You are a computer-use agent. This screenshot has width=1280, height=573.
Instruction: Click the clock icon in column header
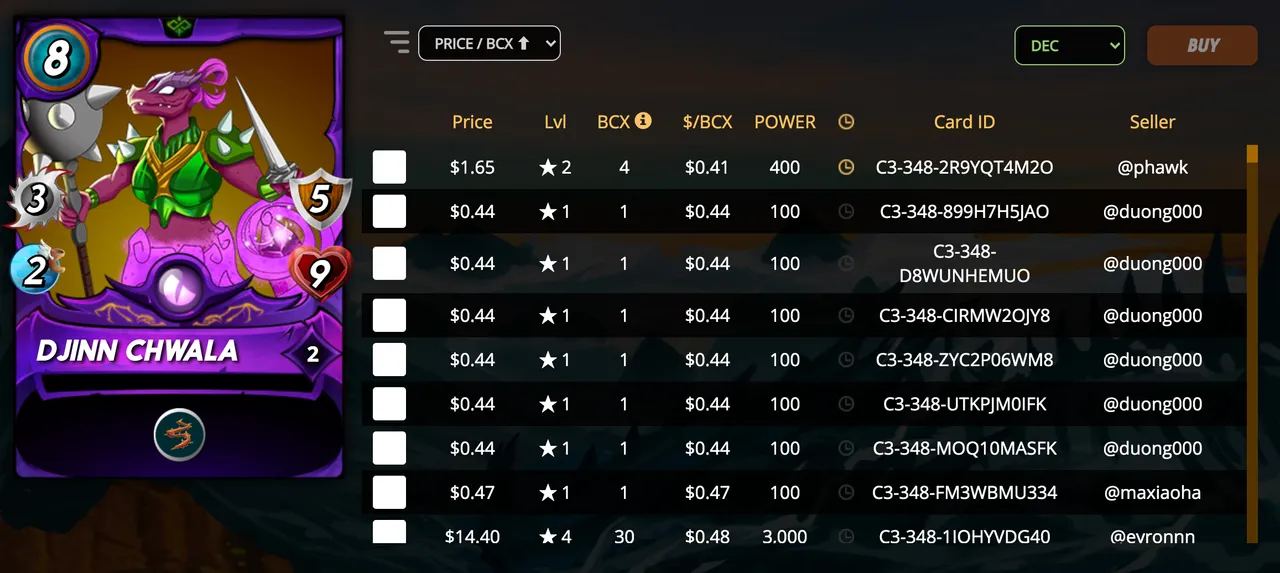846,122
